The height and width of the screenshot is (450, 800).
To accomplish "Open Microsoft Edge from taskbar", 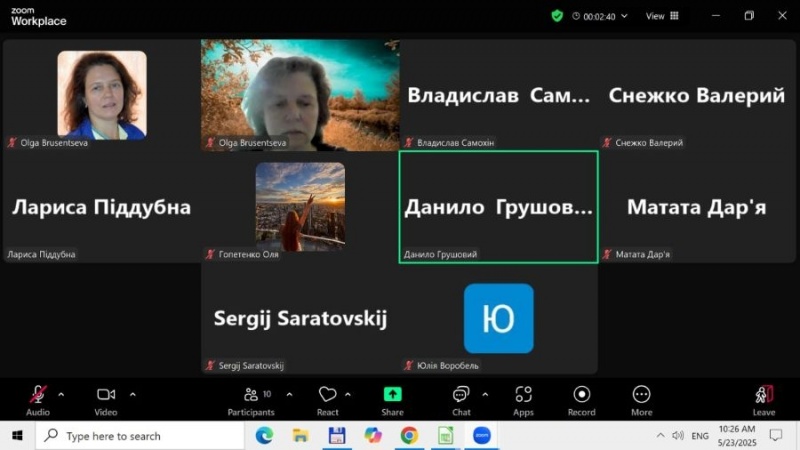I will pos(264,436).
